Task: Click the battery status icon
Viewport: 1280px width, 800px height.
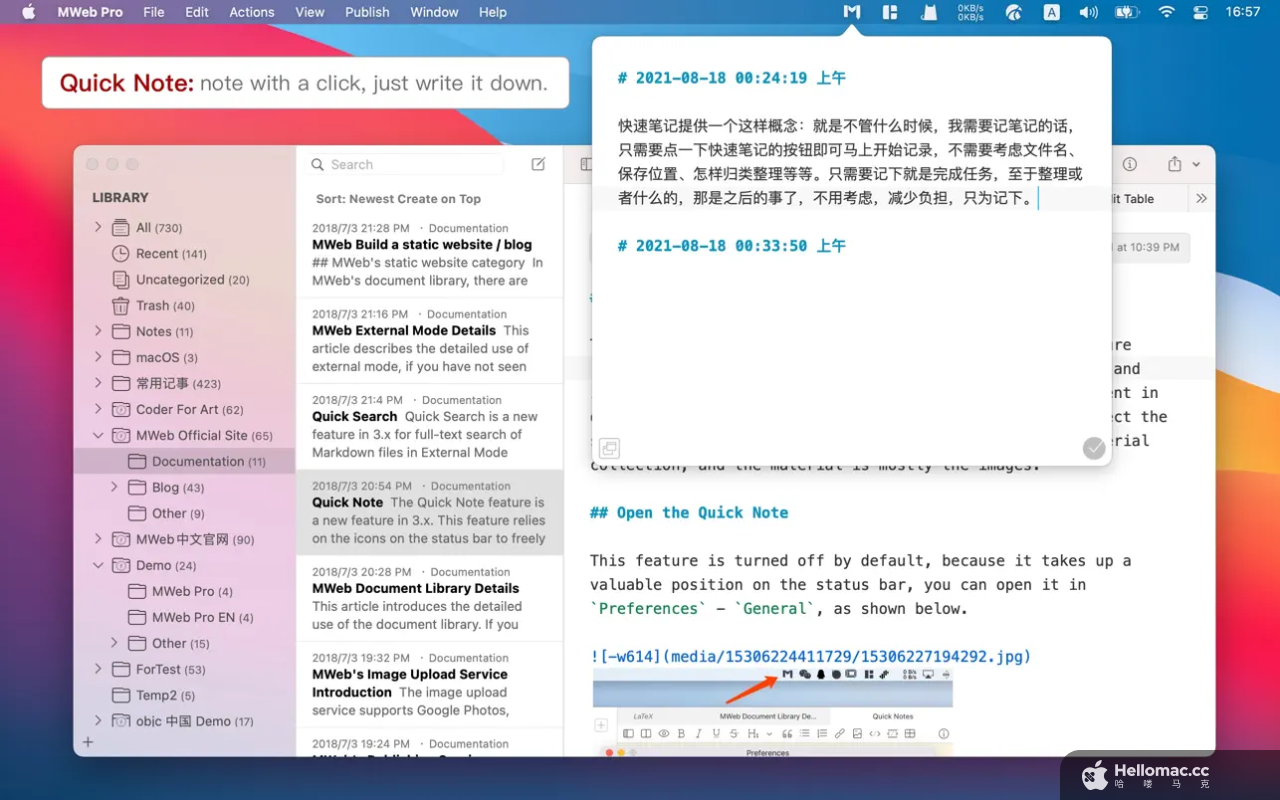Action: (x=1127, y=12)
